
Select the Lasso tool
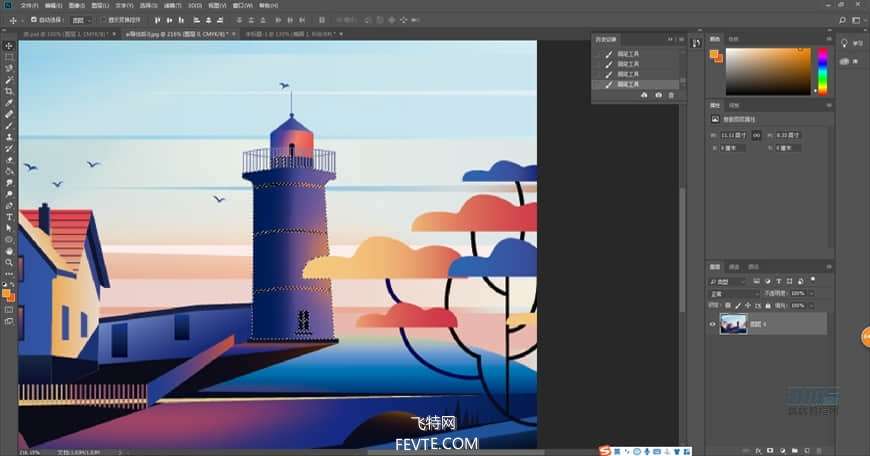pos(9,68)
